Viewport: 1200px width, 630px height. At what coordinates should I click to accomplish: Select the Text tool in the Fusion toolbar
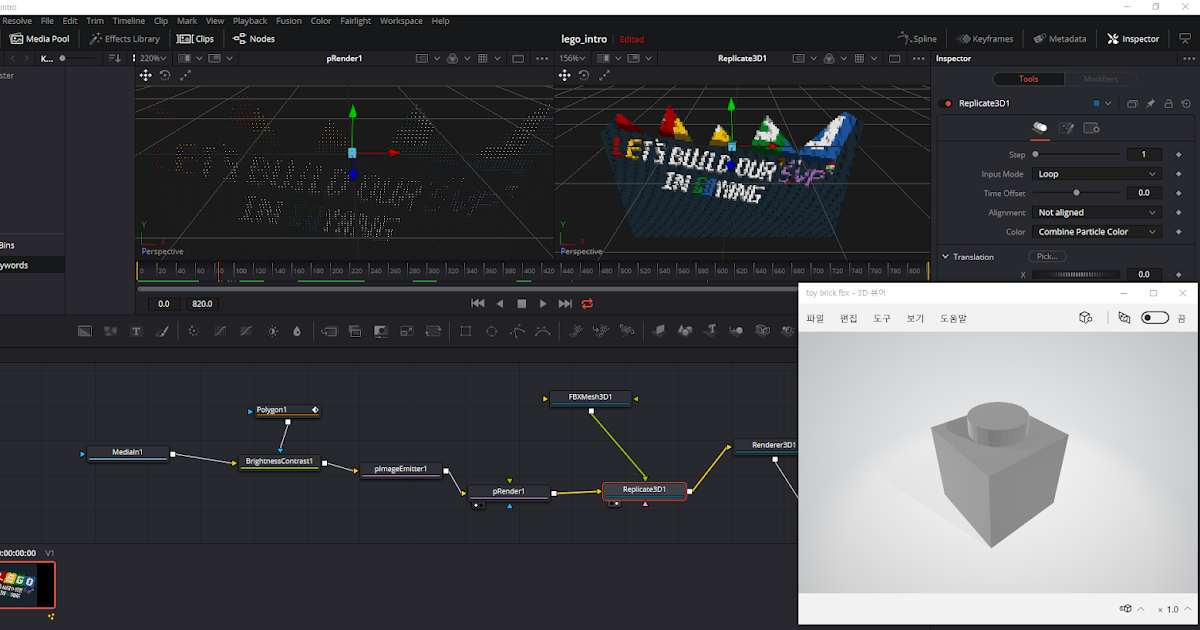click(136, 330)
